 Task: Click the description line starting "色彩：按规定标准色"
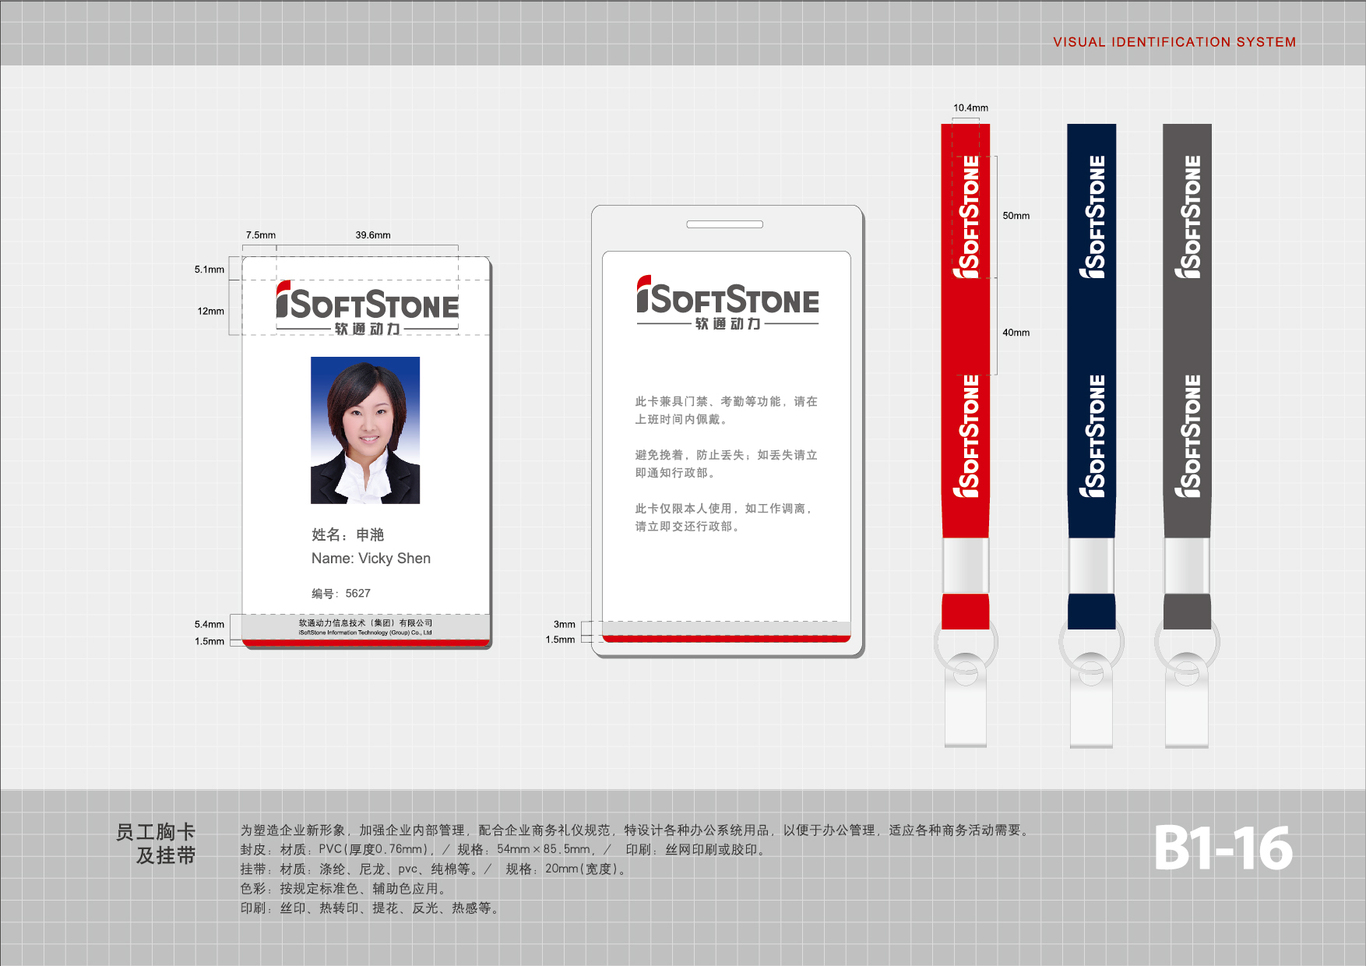[346, 889]
